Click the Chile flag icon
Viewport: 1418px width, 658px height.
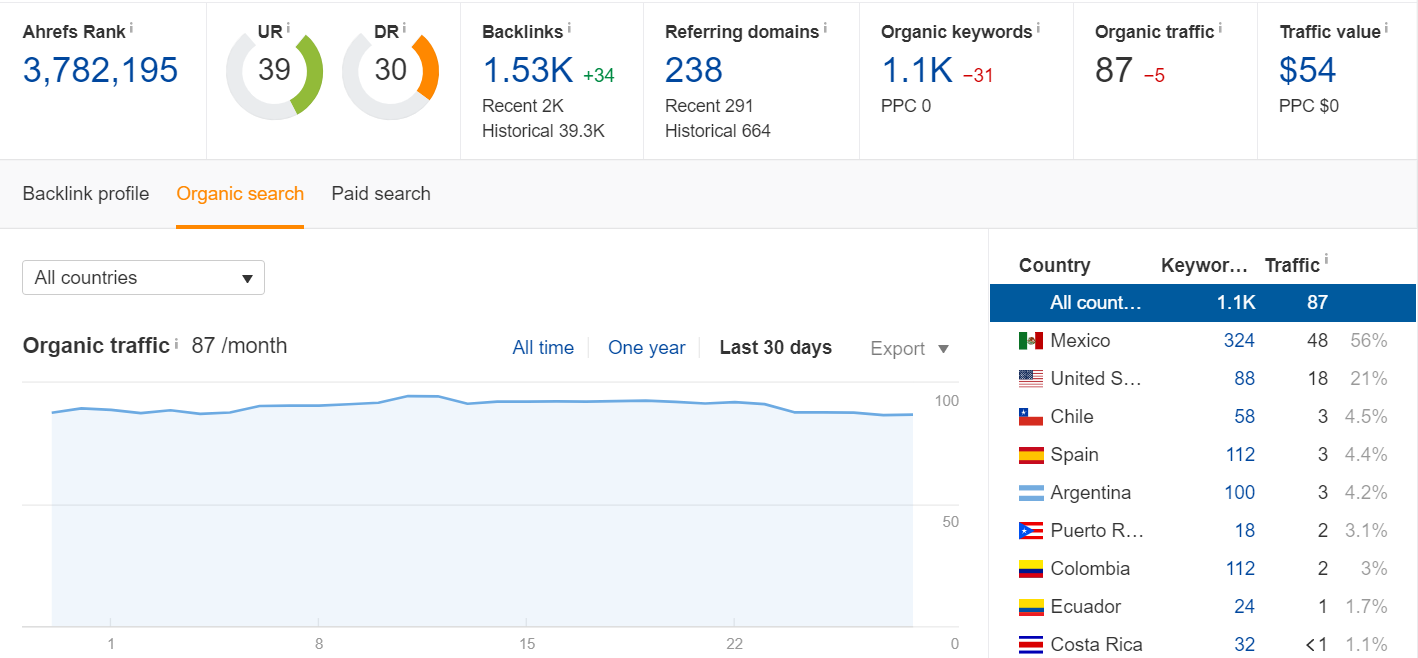point(1031,417)
